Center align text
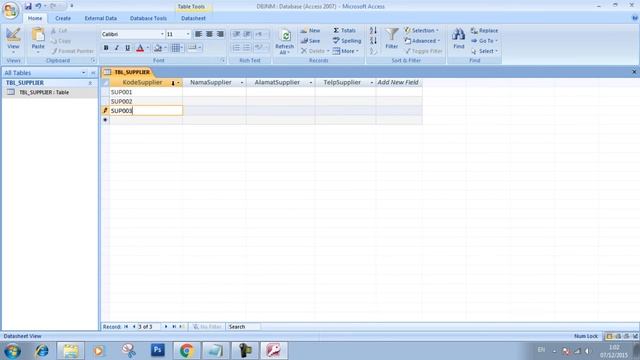This screenshot has height=360, width=640. coord(209,34)
